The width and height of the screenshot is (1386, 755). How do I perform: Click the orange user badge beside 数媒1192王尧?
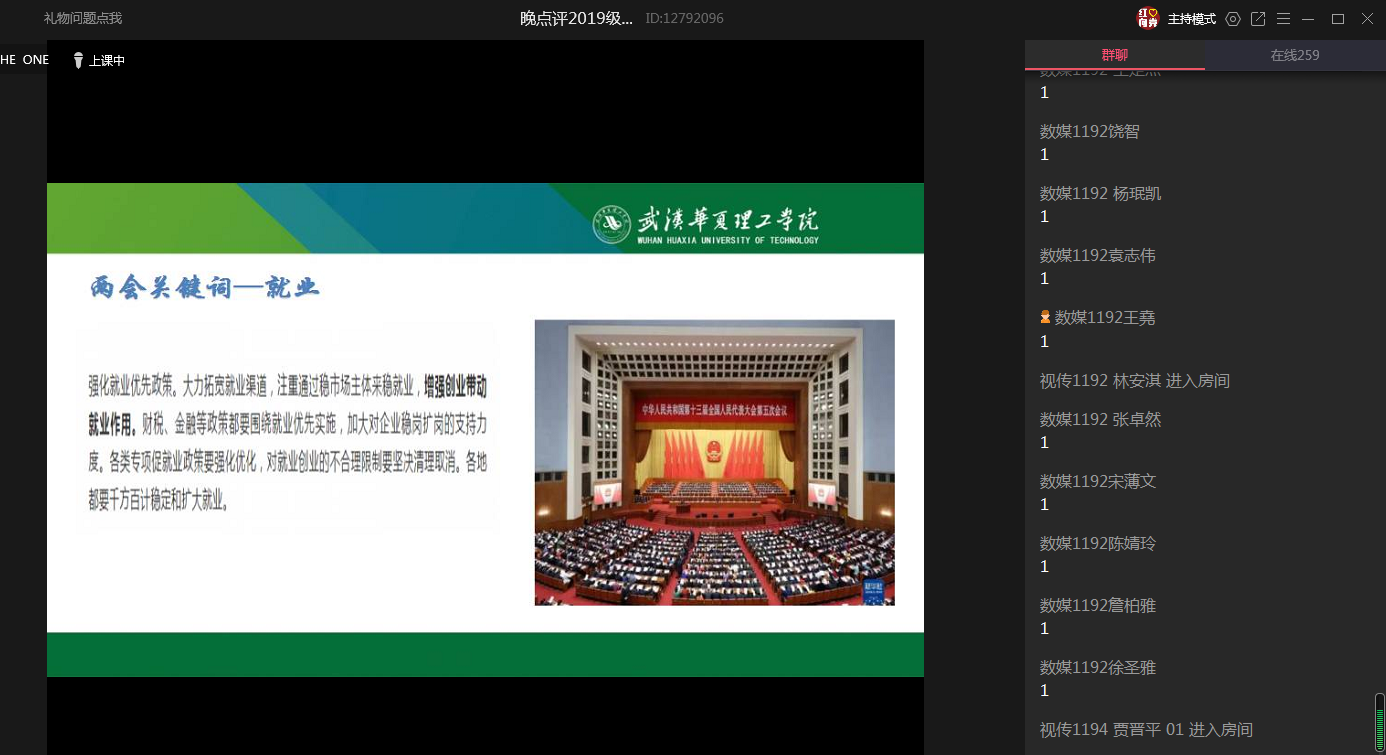(x=1045, y=317)
